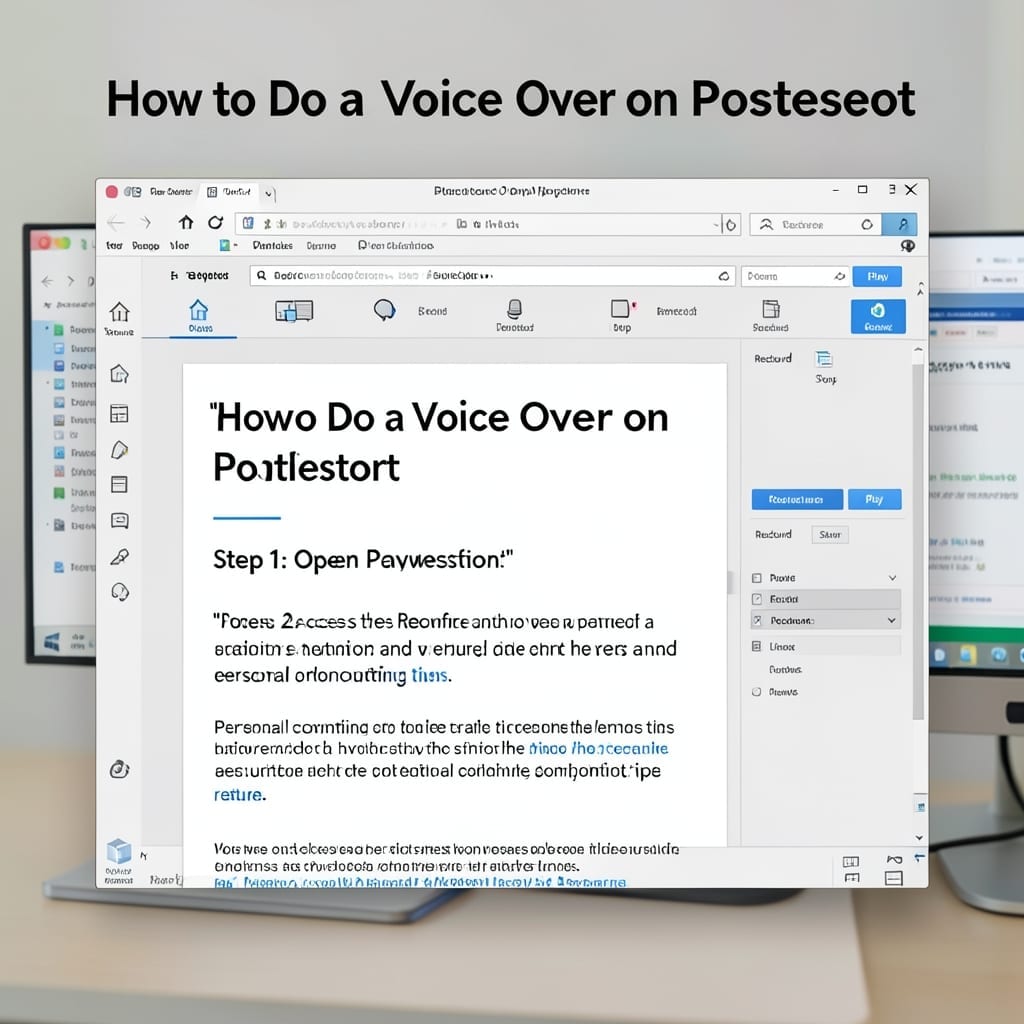Click the blue house icon in the ribbon
Screen dimensions: 1024x1024
tap(199, 310)
